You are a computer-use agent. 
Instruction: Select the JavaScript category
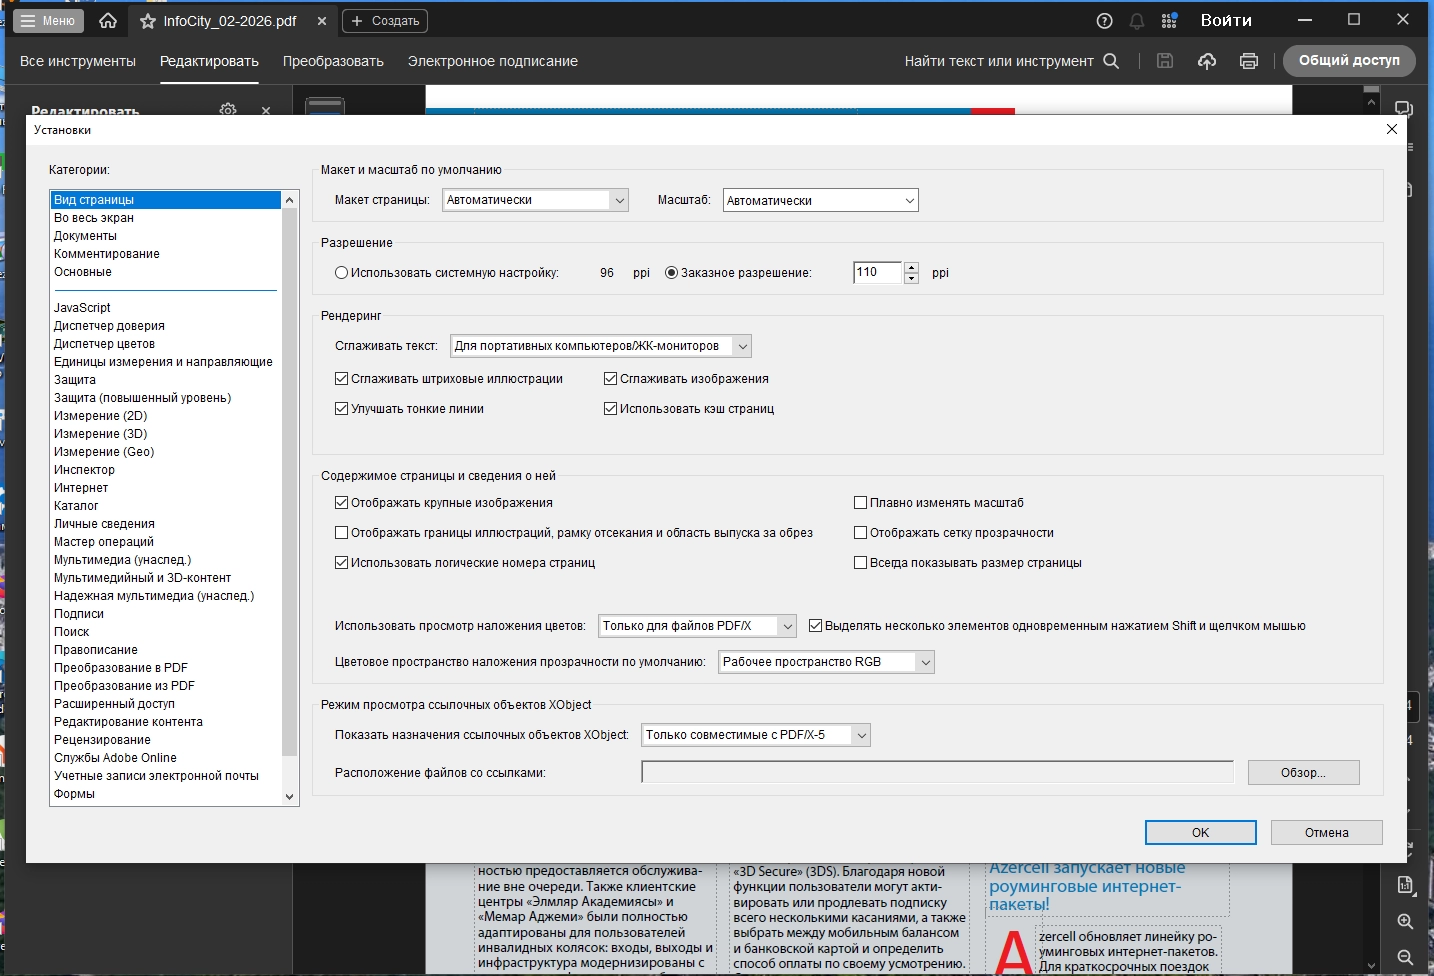click(166, 308)
